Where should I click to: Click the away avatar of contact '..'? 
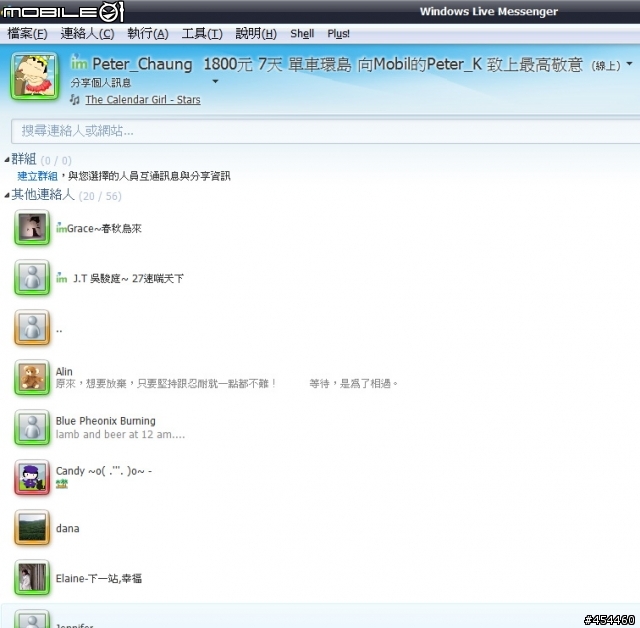[x=32, y=328]
